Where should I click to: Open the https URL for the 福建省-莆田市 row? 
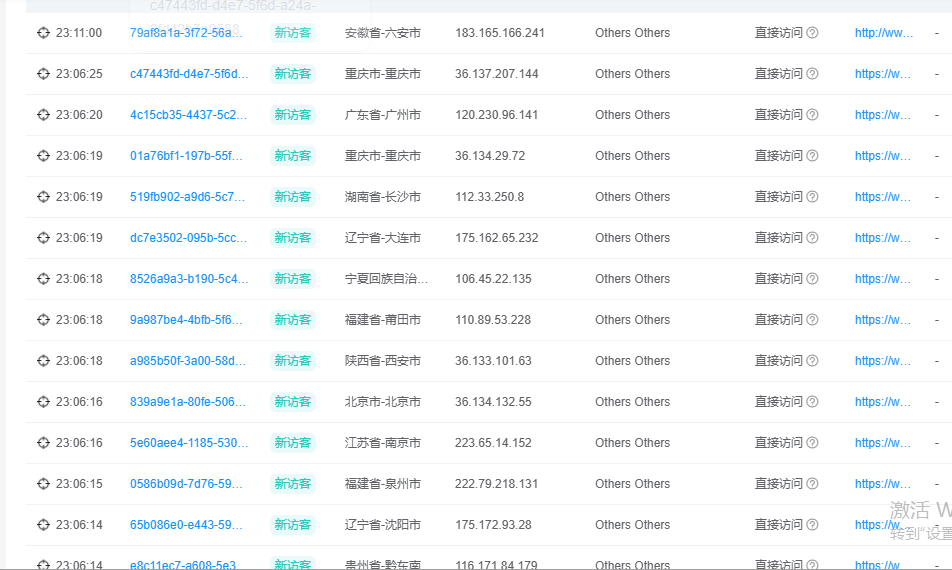coord(882,320)
